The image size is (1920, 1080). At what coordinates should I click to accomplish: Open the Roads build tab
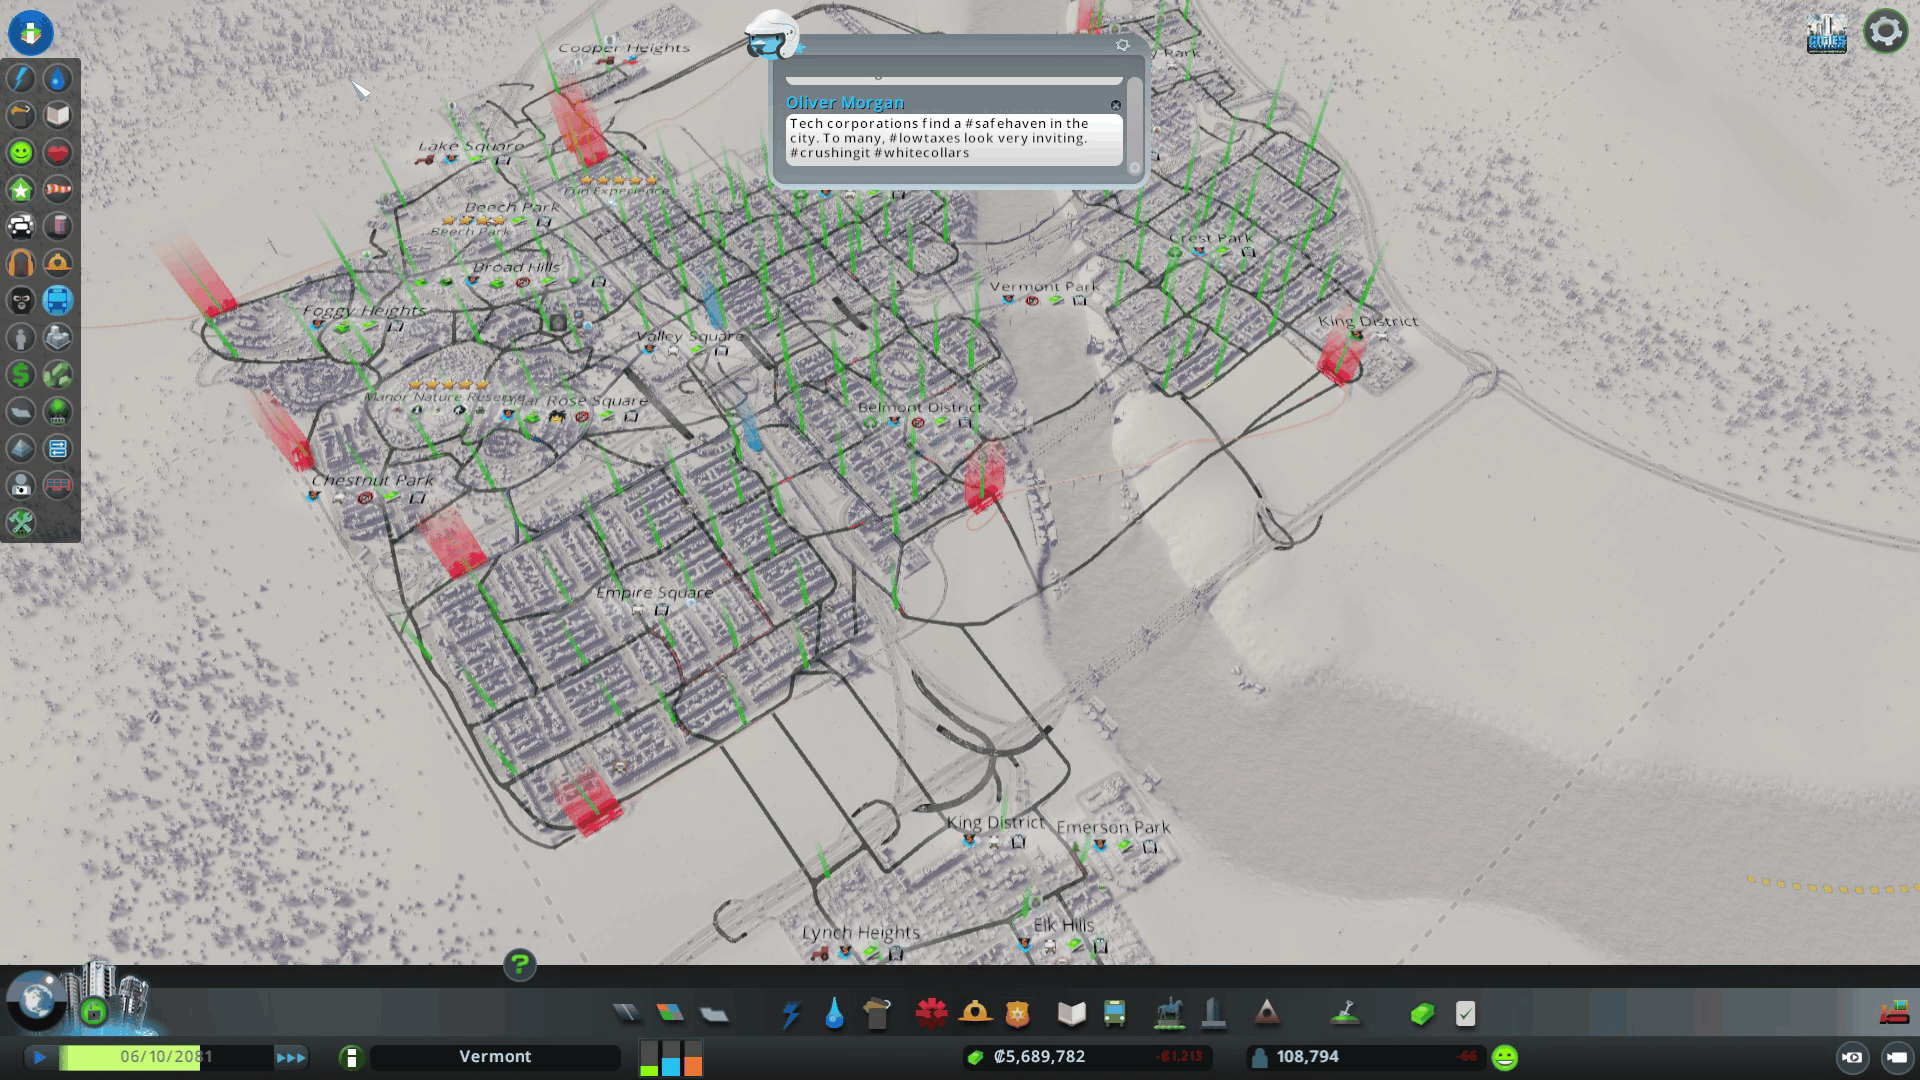click(x=627, y=1014)
